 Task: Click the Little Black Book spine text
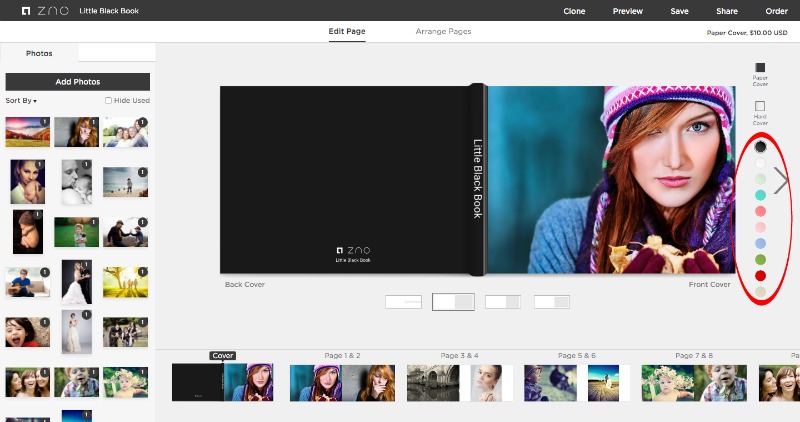click(478, 179)
